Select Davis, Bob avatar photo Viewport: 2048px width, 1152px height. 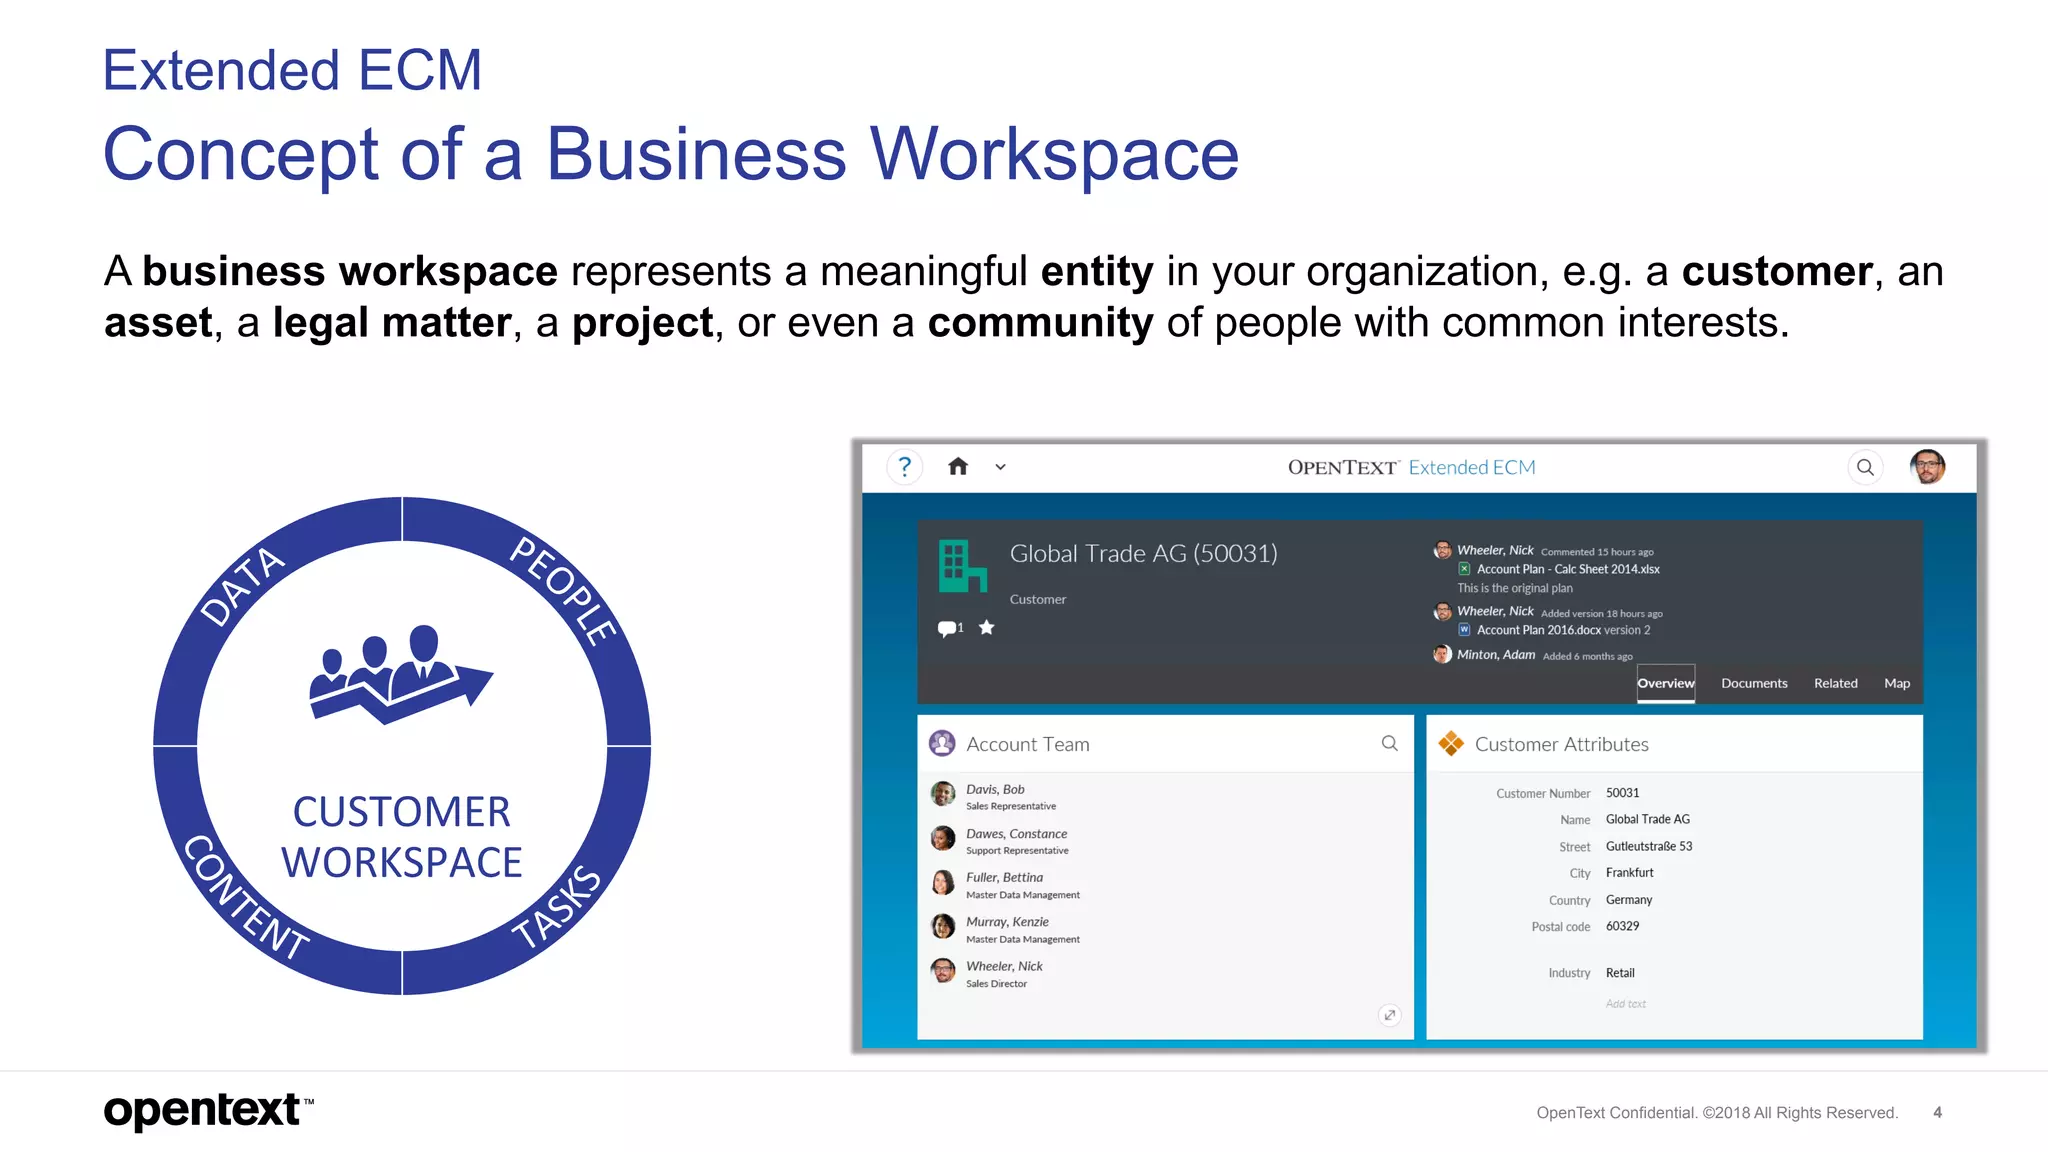[943, 794]
